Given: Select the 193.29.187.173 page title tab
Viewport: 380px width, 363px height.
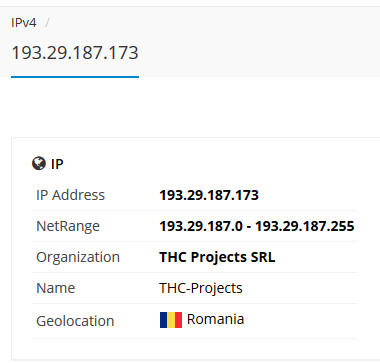Looking at the screenshot, I should pyautogui.click(x=75, y=53).
